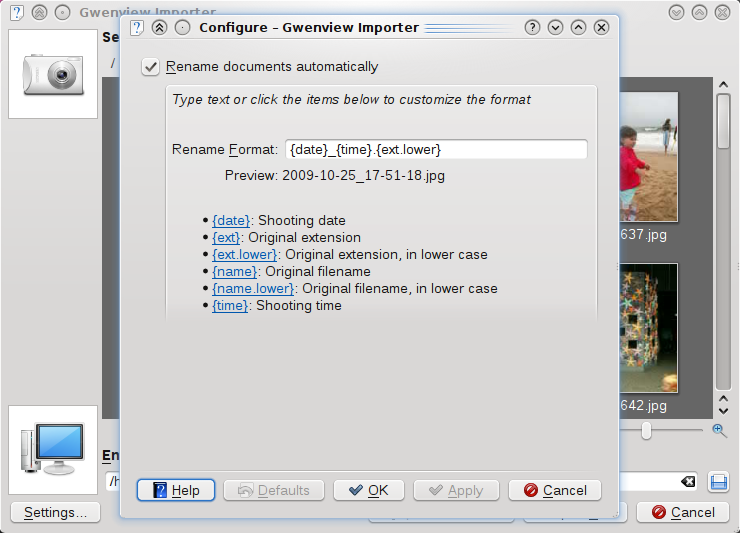Click the 642.jpg filename label
Image resolution: width=740 pixels, height=533 pixels.
click(x=643, y=406)
